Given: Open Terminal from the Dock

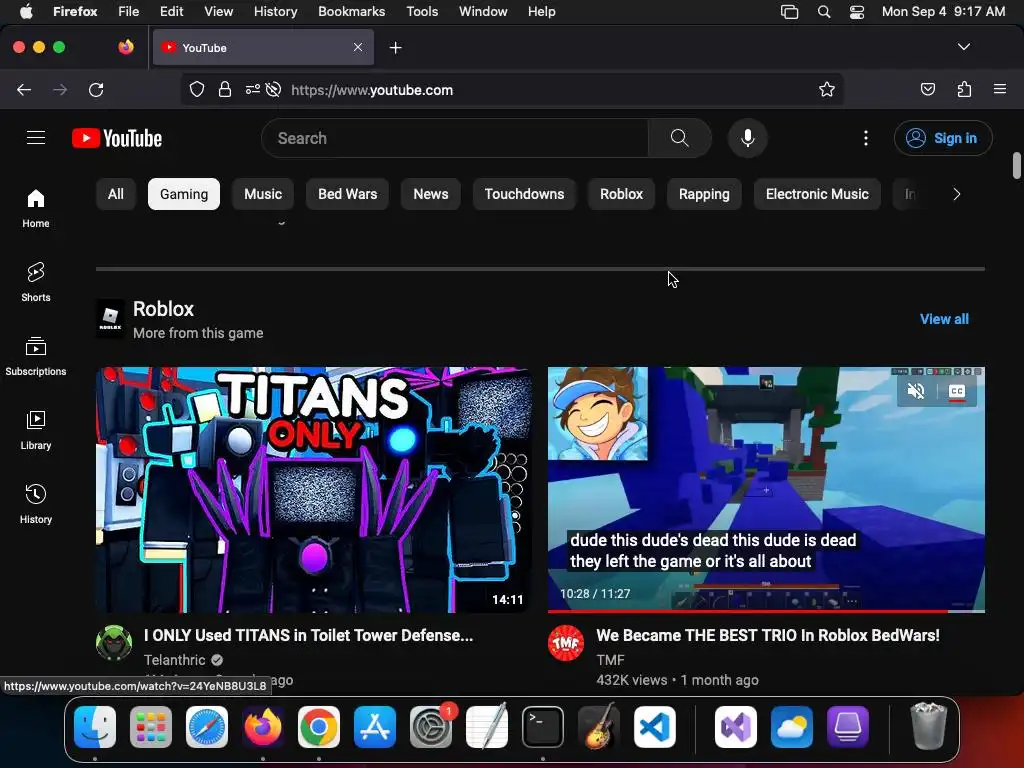Looking at the screenshot, I should coord(543,727).
